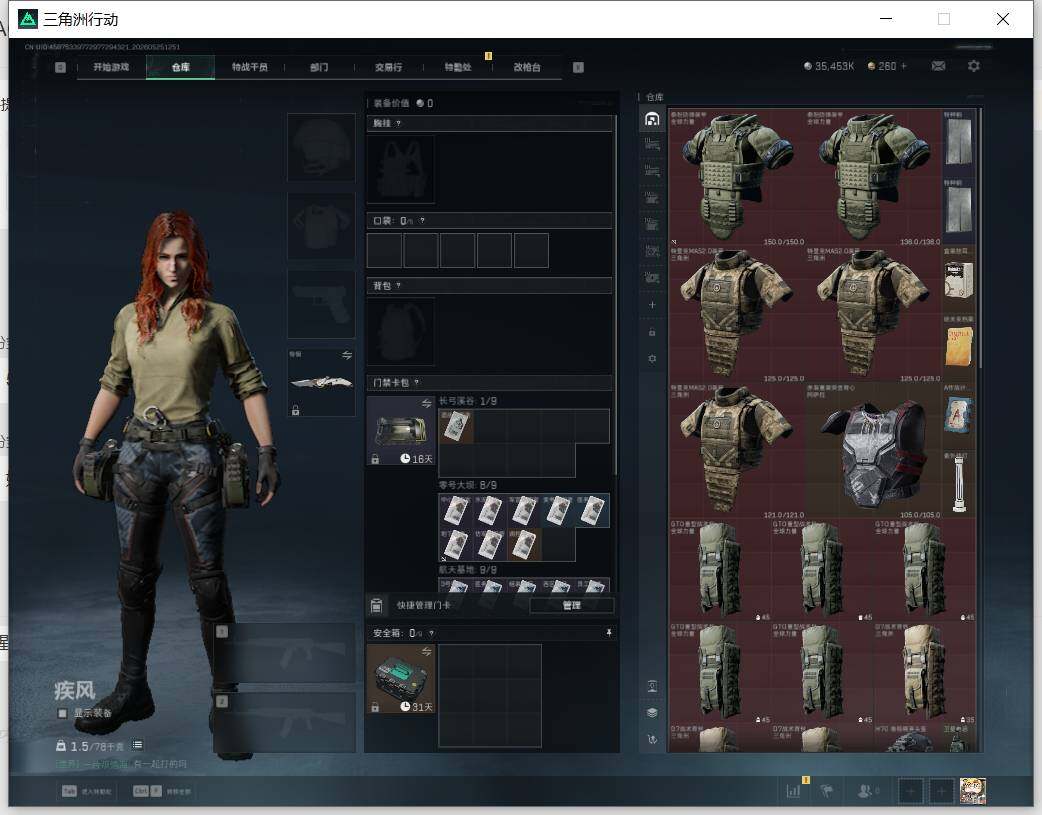Swap the safe box using arrows icon
This screenshot has height=815, width=1042.
(x=426, y=651)
